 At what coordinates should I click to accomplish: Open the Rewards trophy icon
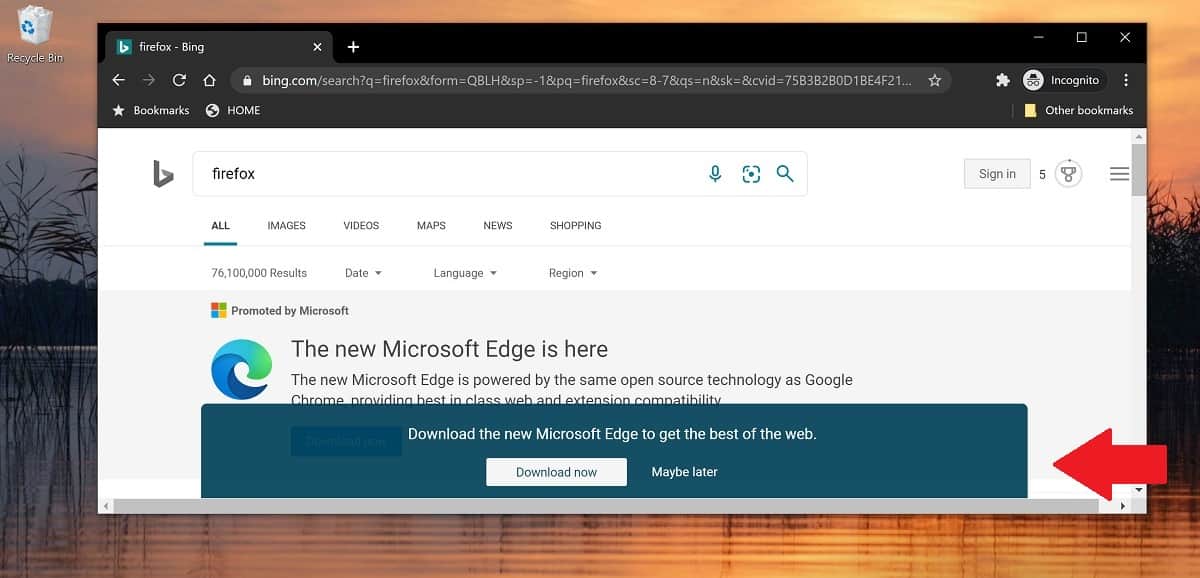tap(1068, 174)
